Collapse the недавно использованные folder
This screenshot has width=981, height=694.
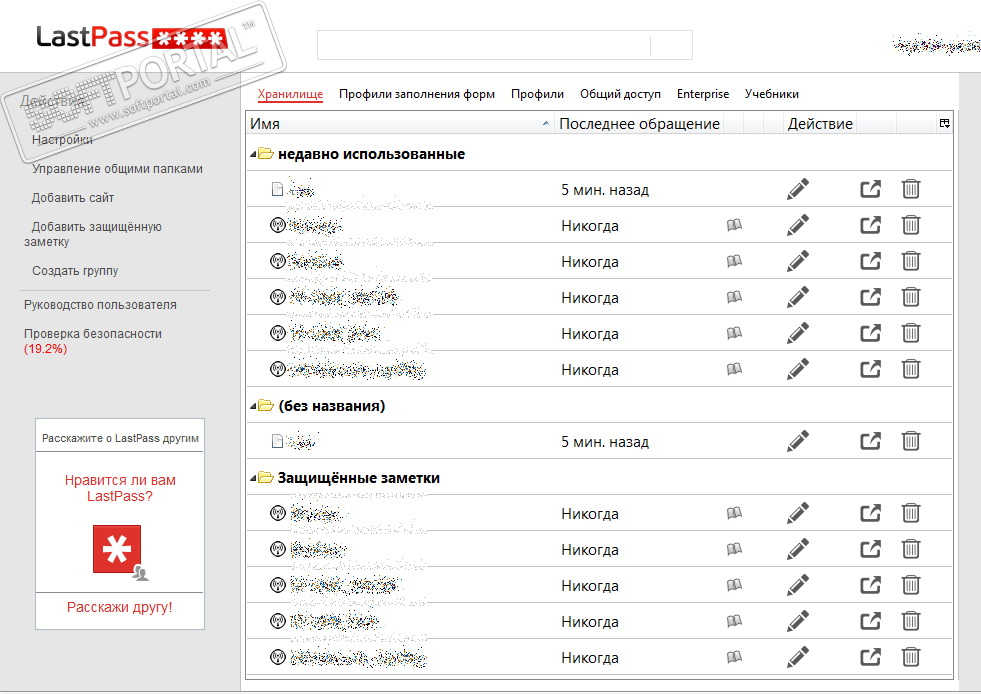[x=253, y=154]
